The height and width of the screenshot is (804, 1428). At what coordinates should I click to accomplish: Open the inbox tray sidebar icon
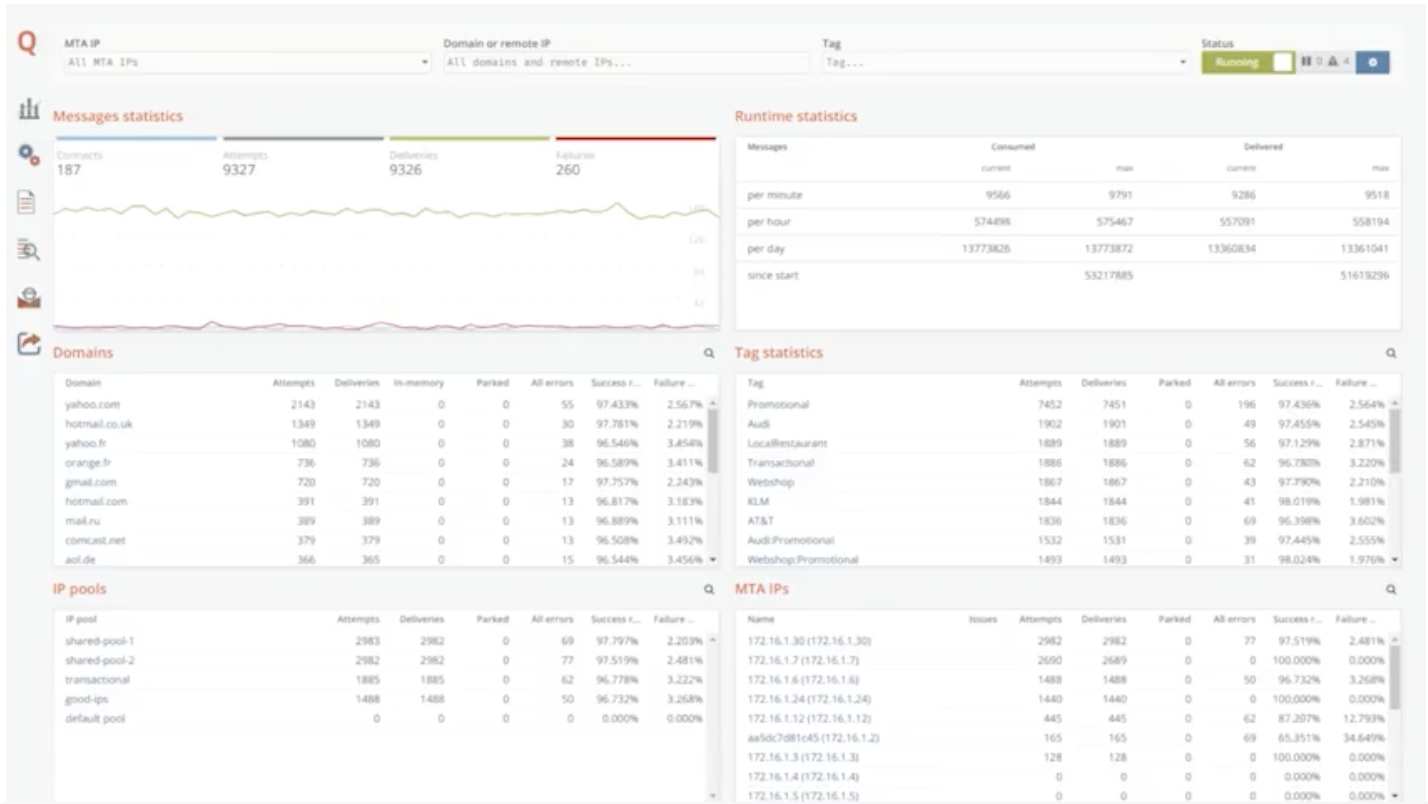point(28,296)
